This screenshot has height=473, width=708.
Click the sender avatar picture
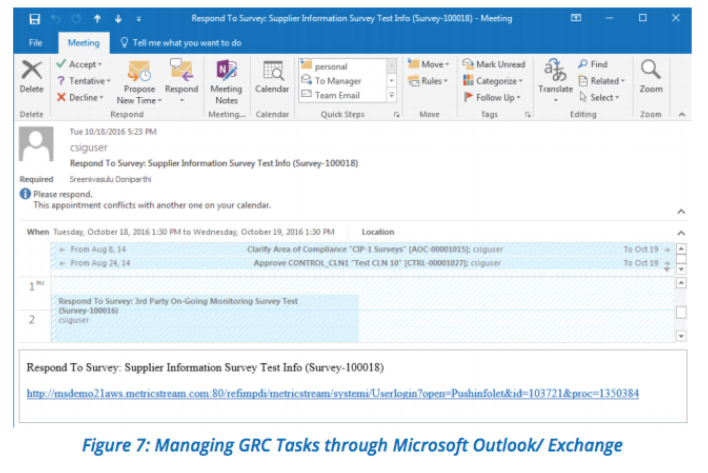point(36,144)
